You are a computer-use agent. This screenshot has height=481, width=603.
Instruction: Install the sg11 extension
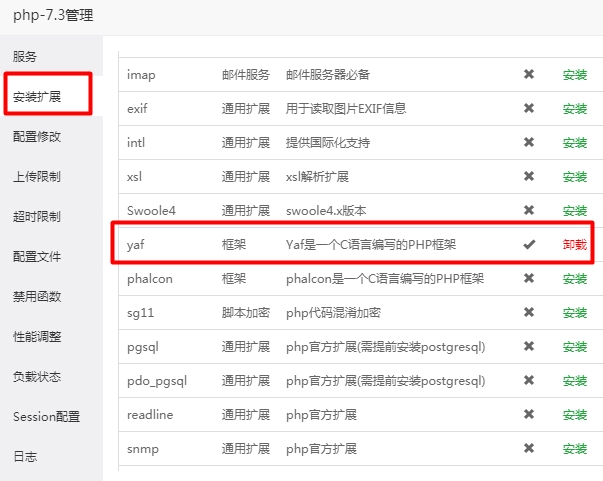click(575, 313)
